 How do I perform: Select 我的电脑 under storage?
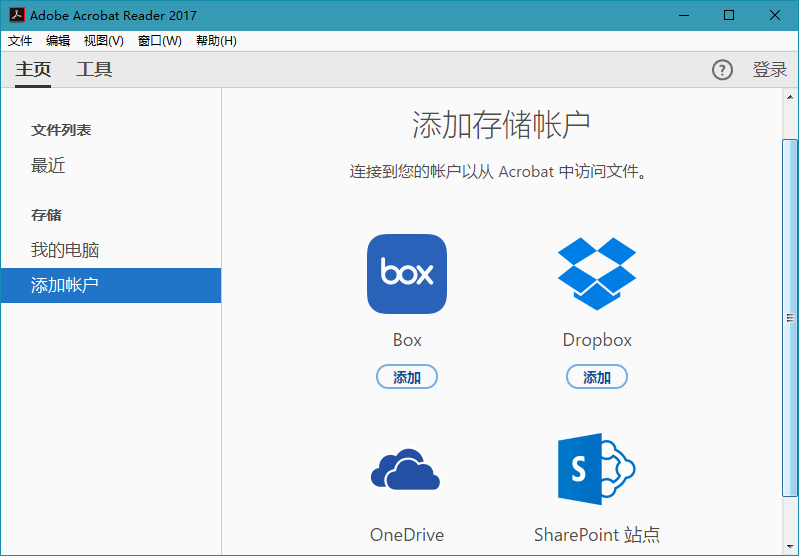[65, 250]
